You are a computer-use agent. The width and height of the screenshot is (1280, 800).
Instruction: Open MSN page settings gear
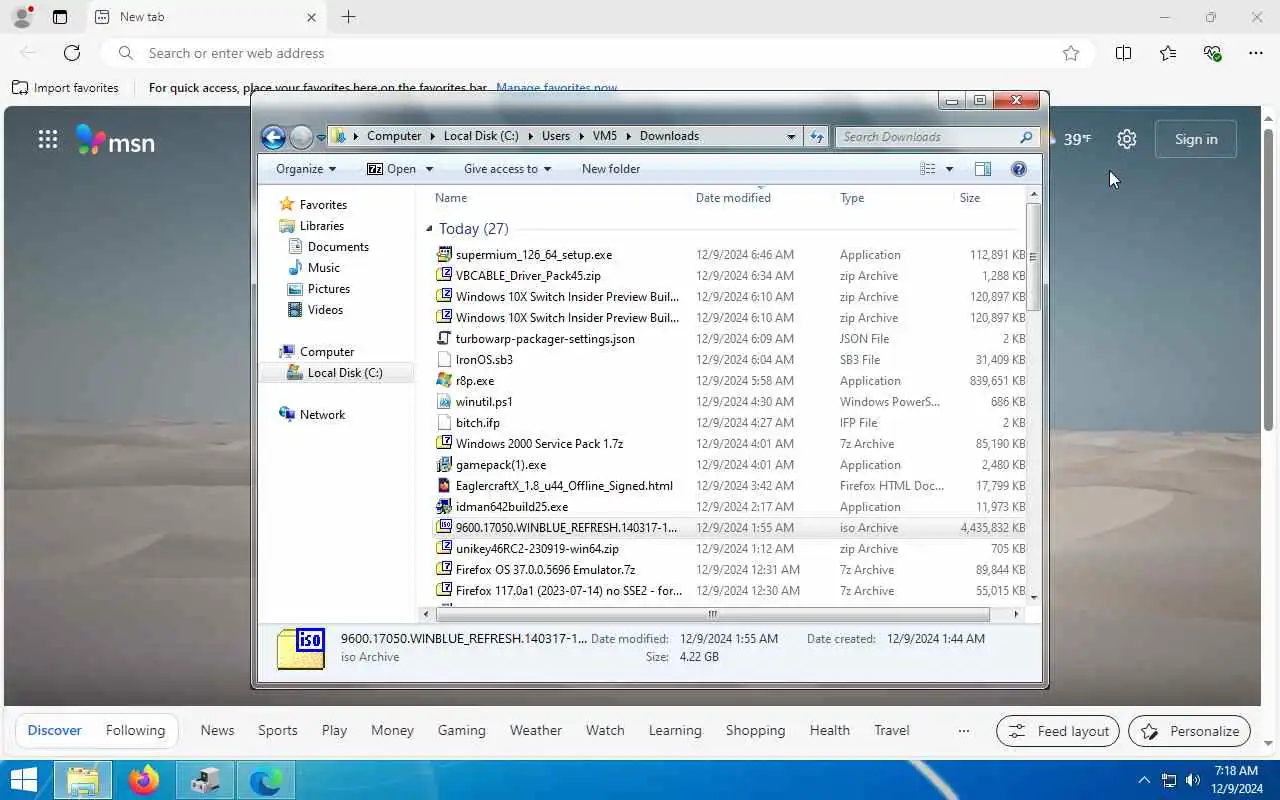(x=1127, y=139)
